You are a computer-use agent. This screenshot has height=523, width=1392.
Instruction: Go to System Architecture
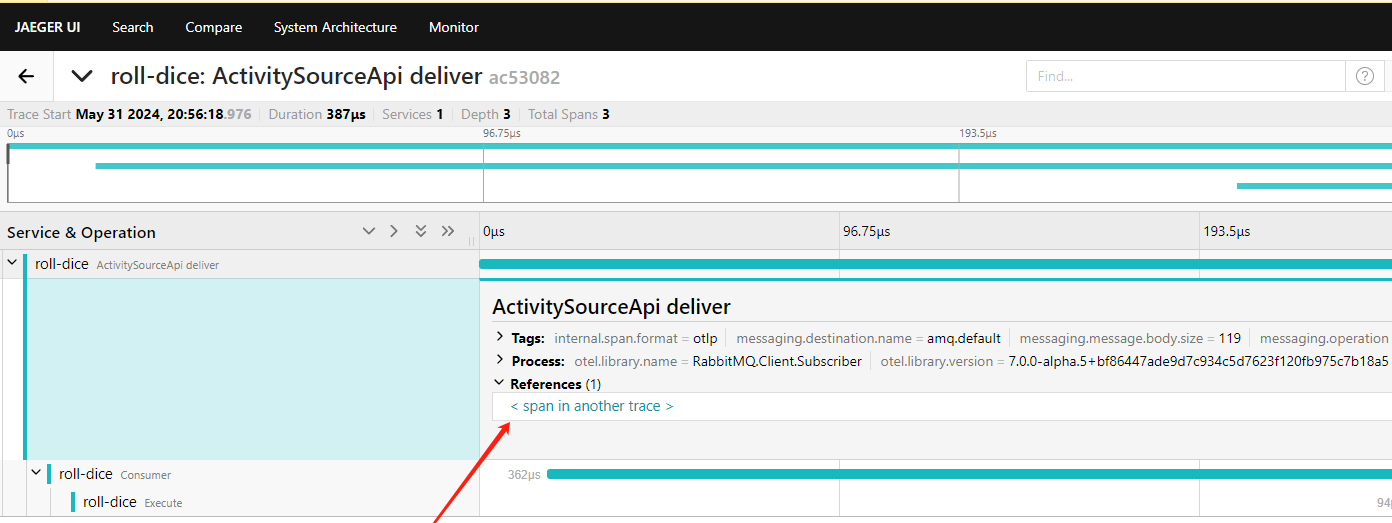[x=335, y=27]
